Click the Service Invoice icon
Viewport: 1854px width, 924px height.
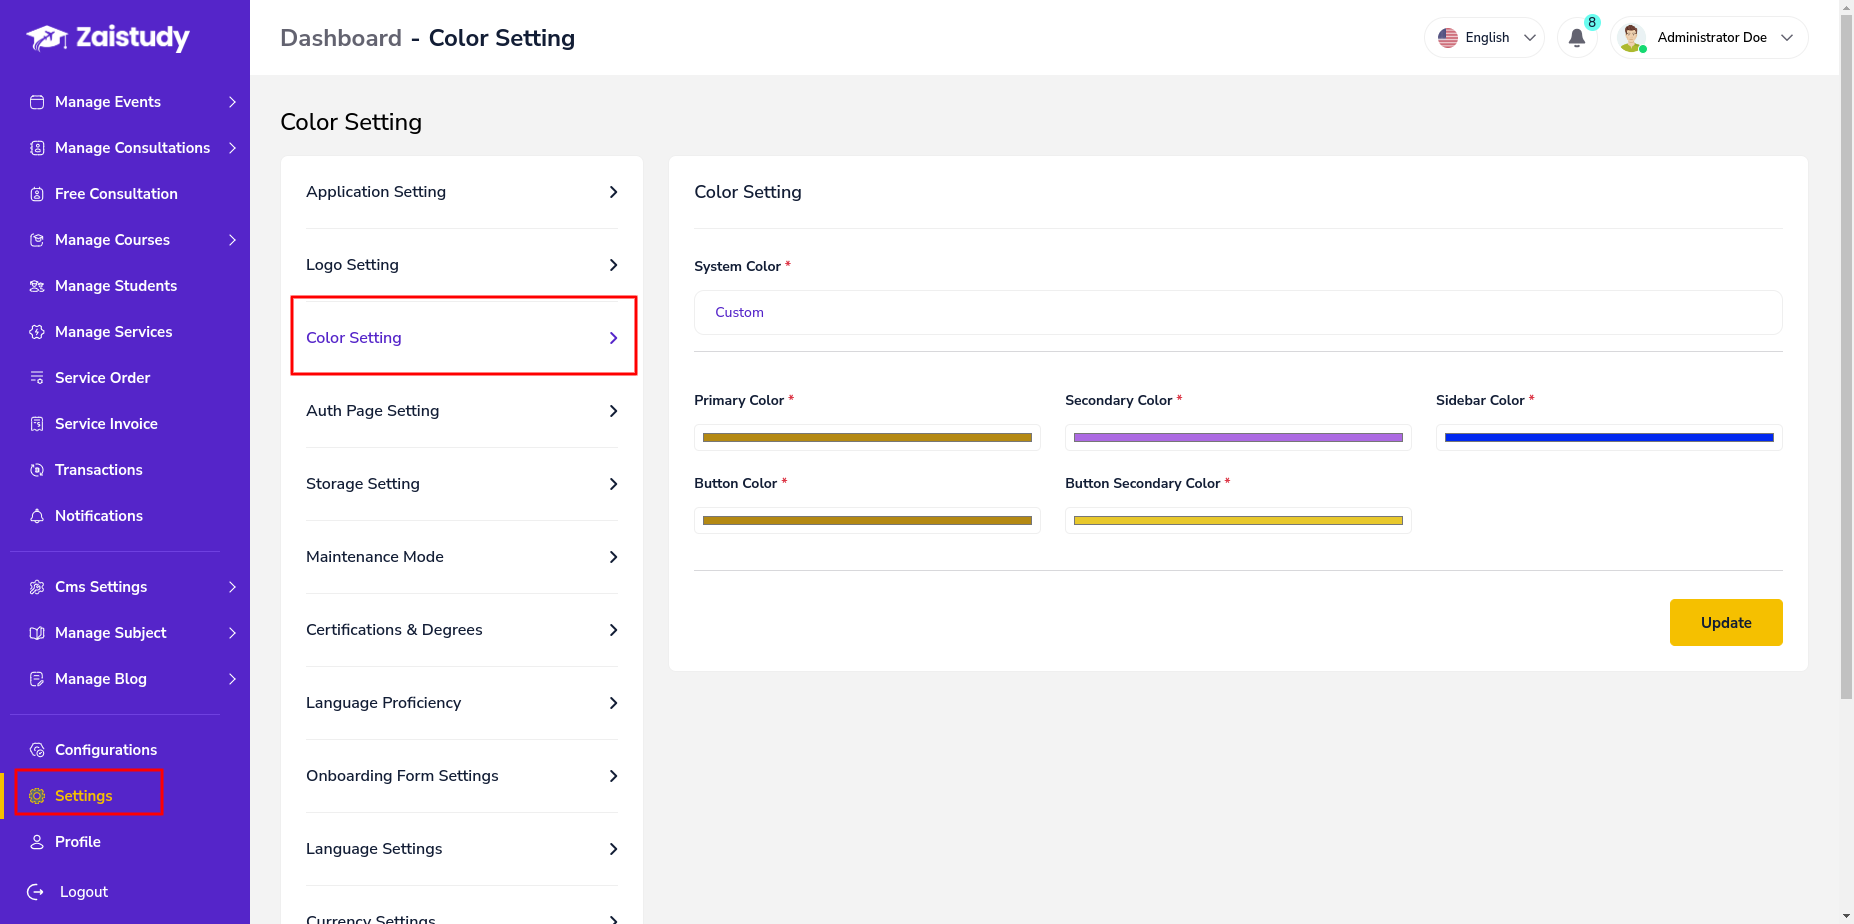tap(37, 424)
